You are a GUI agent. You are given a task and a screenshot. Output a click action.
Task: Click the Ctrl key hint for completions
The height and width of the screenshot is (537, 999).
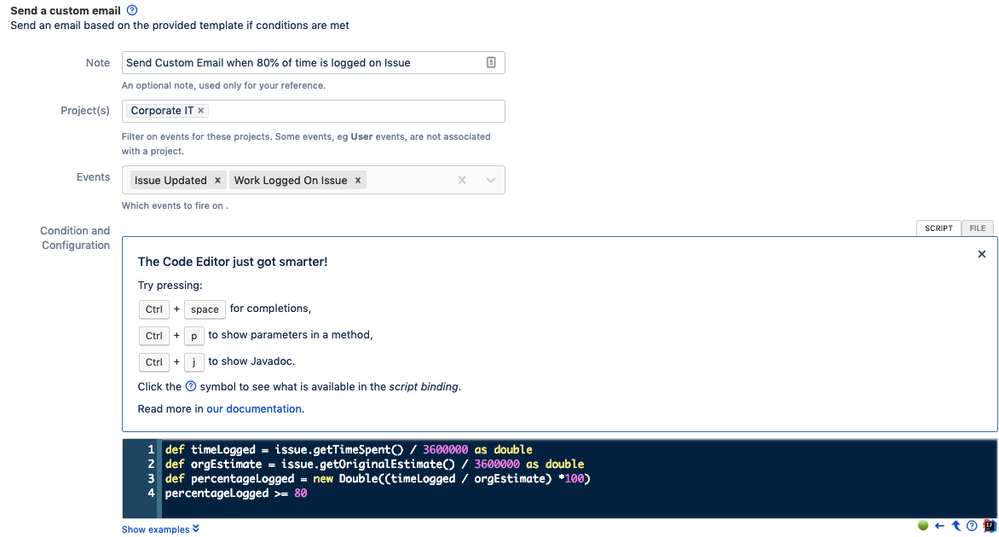(x=154, y=309)
